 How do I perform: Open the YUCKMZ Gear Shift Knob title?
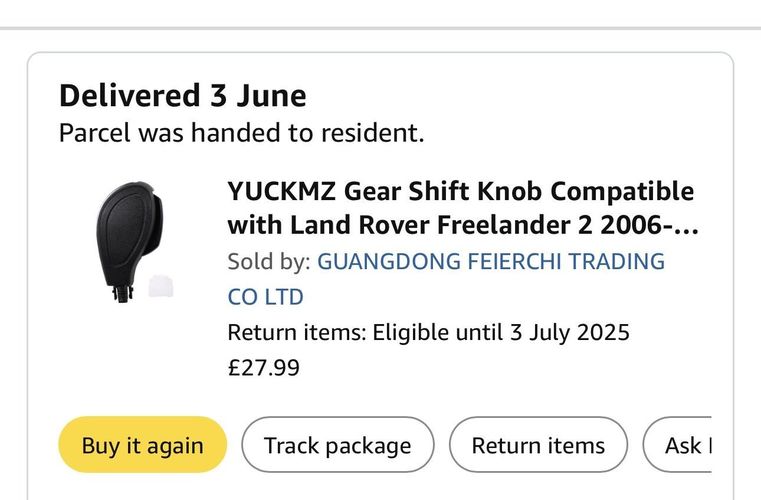pos(463,208)
